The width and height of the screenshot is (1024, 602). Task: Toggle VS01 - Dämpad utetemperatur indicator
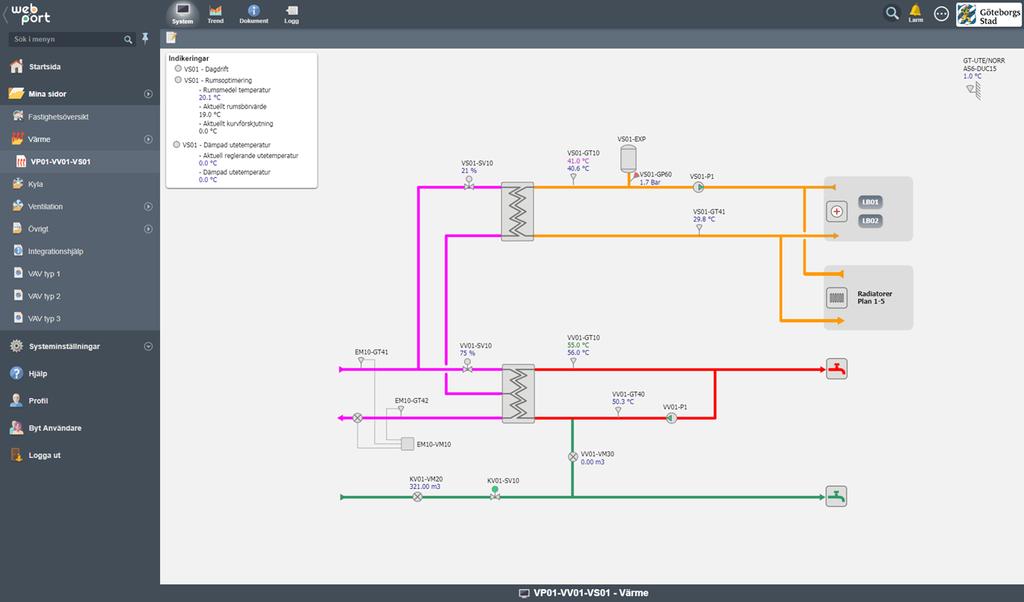point(177,144)
